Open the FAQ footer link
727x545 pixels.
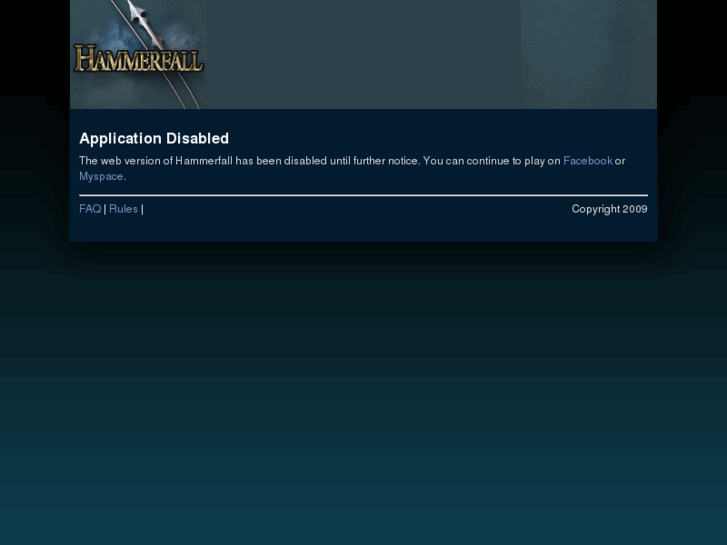(x=90, y=209)
